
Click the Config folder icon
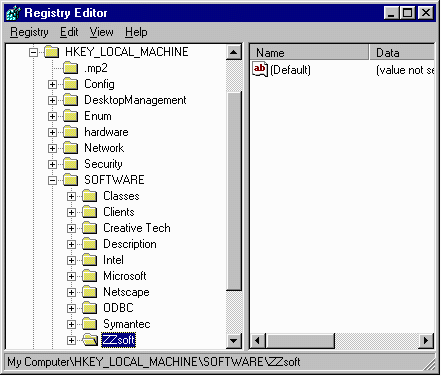coord(71,84)
